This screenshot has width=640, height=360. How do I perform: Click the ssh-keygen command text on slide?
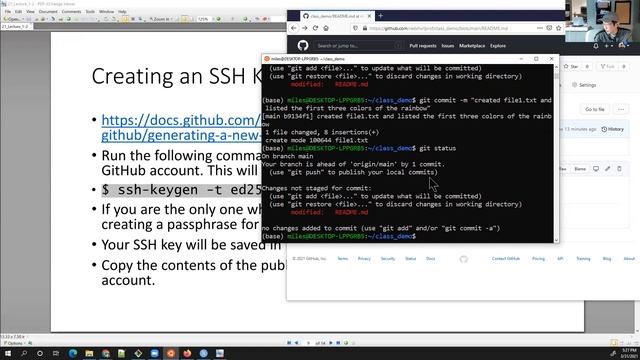pos(182,190)
